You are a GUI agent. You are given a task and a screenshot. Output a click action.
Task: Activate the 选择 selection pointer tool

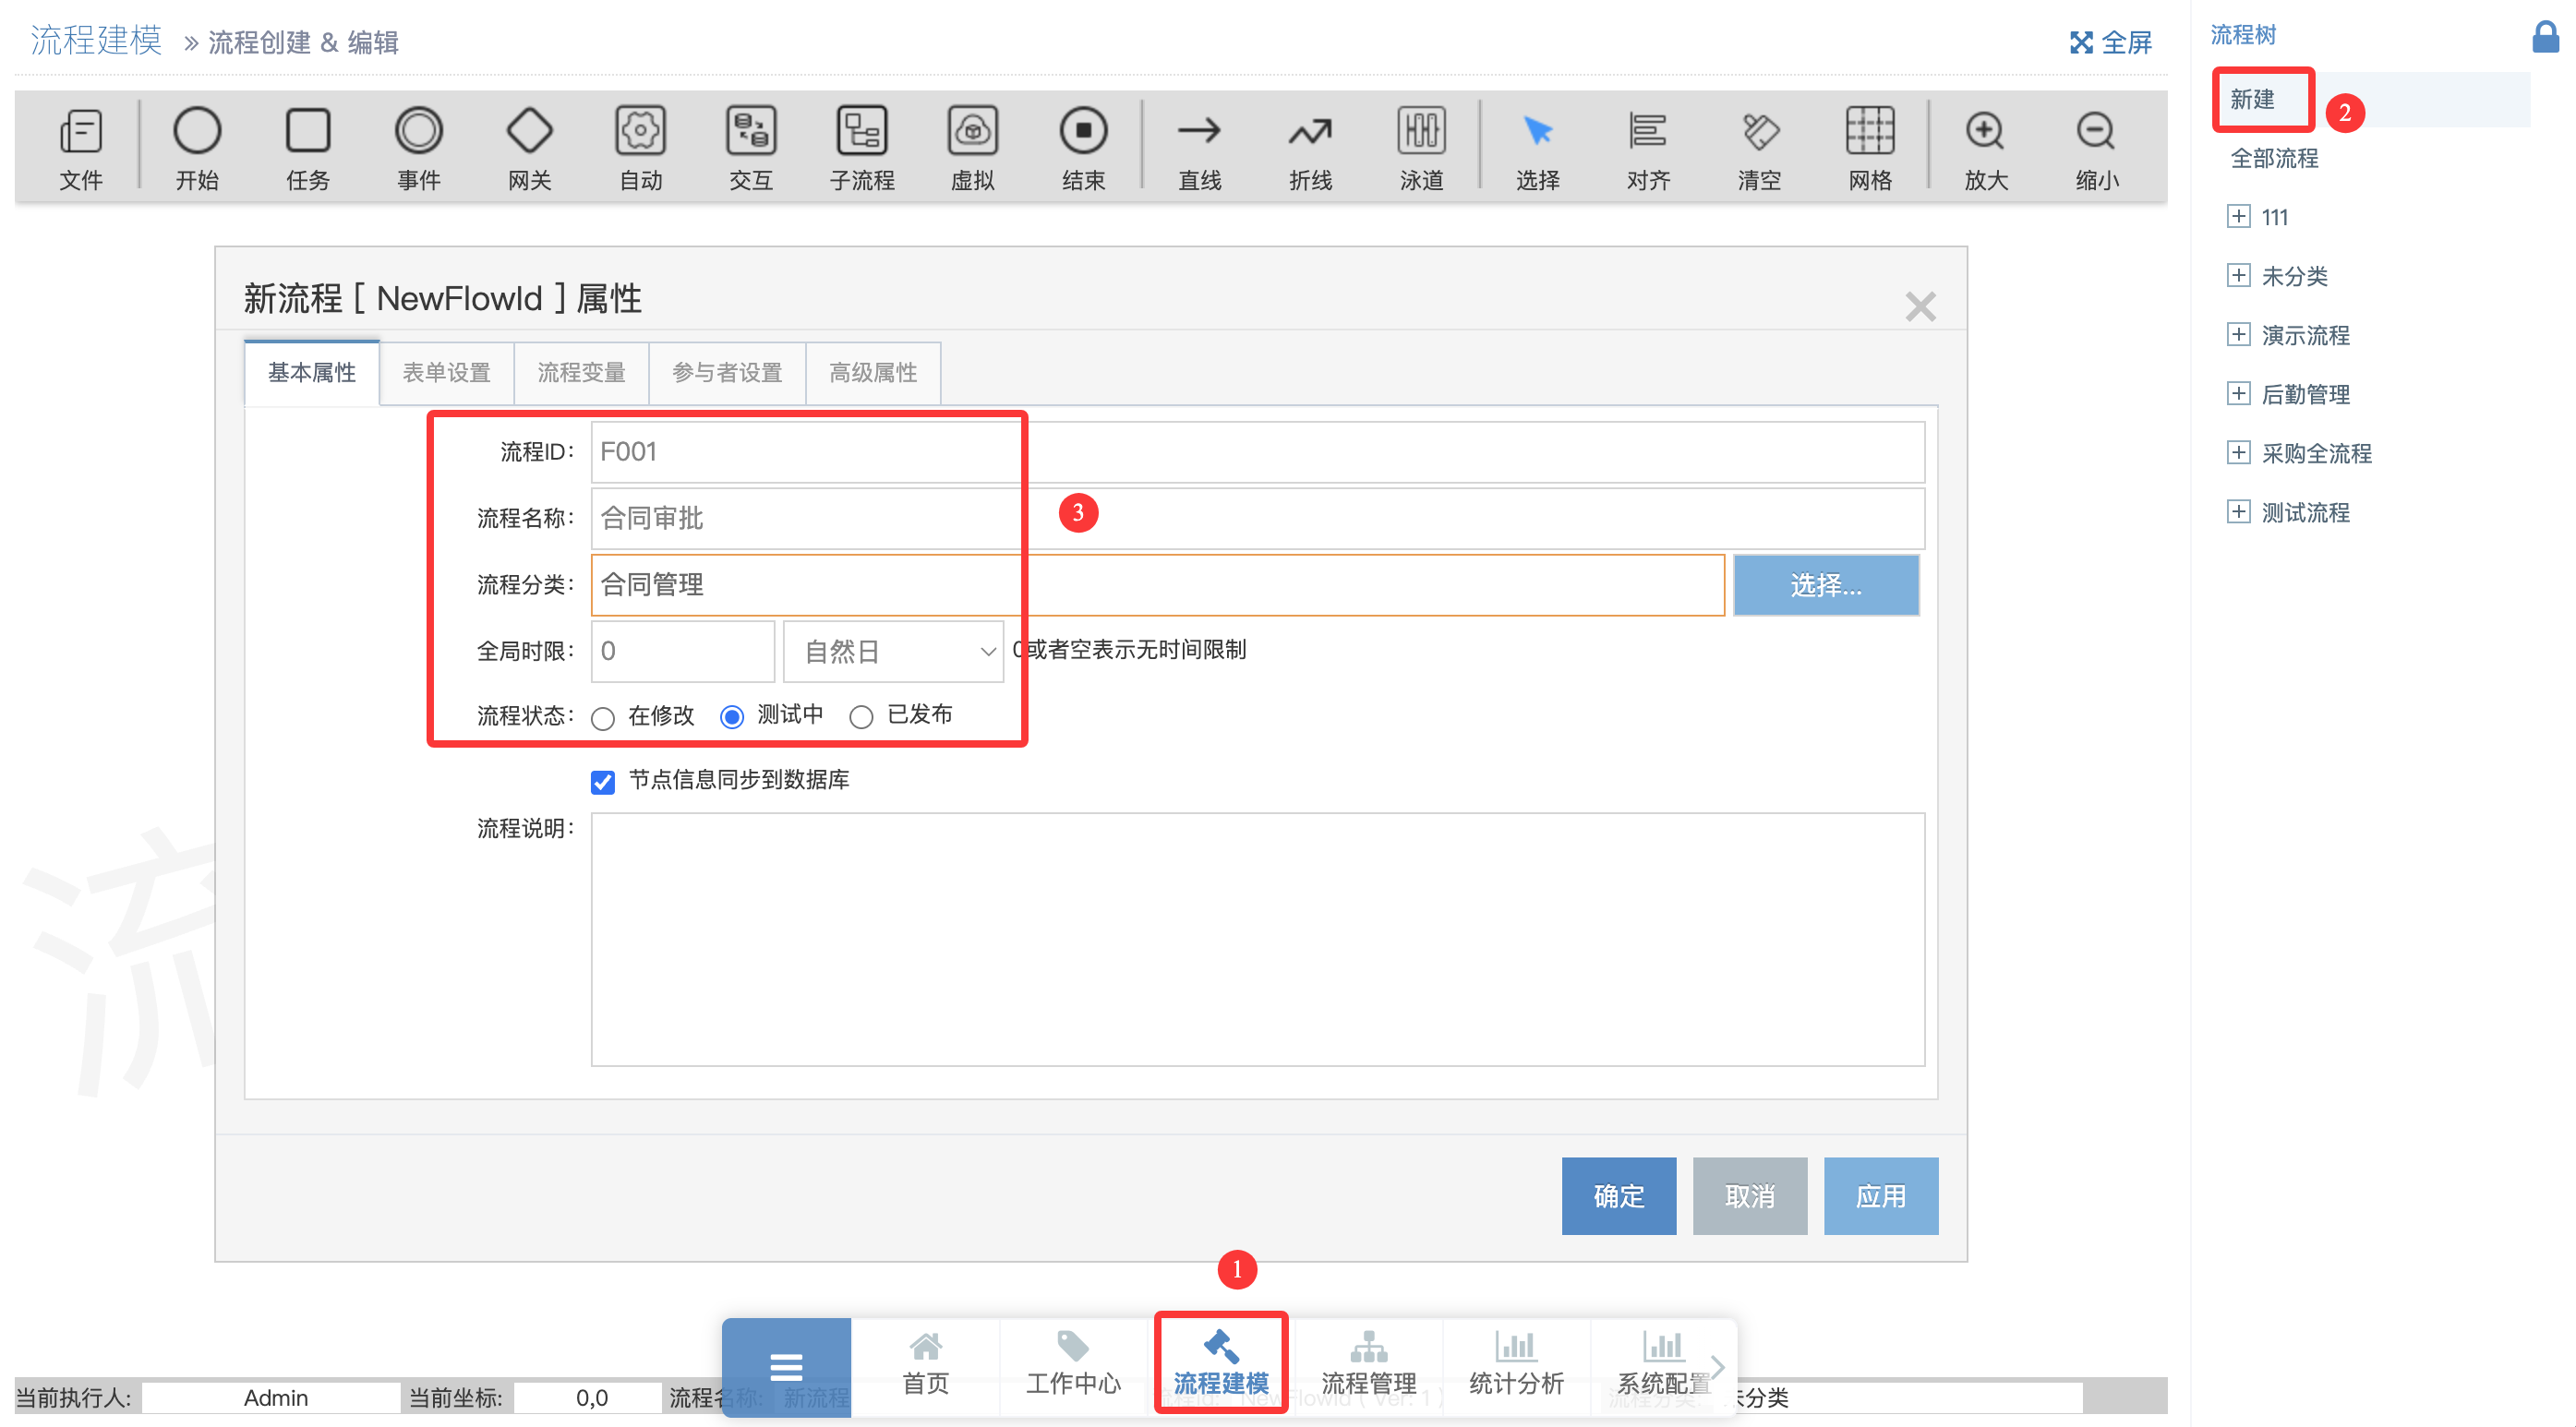1538,150
